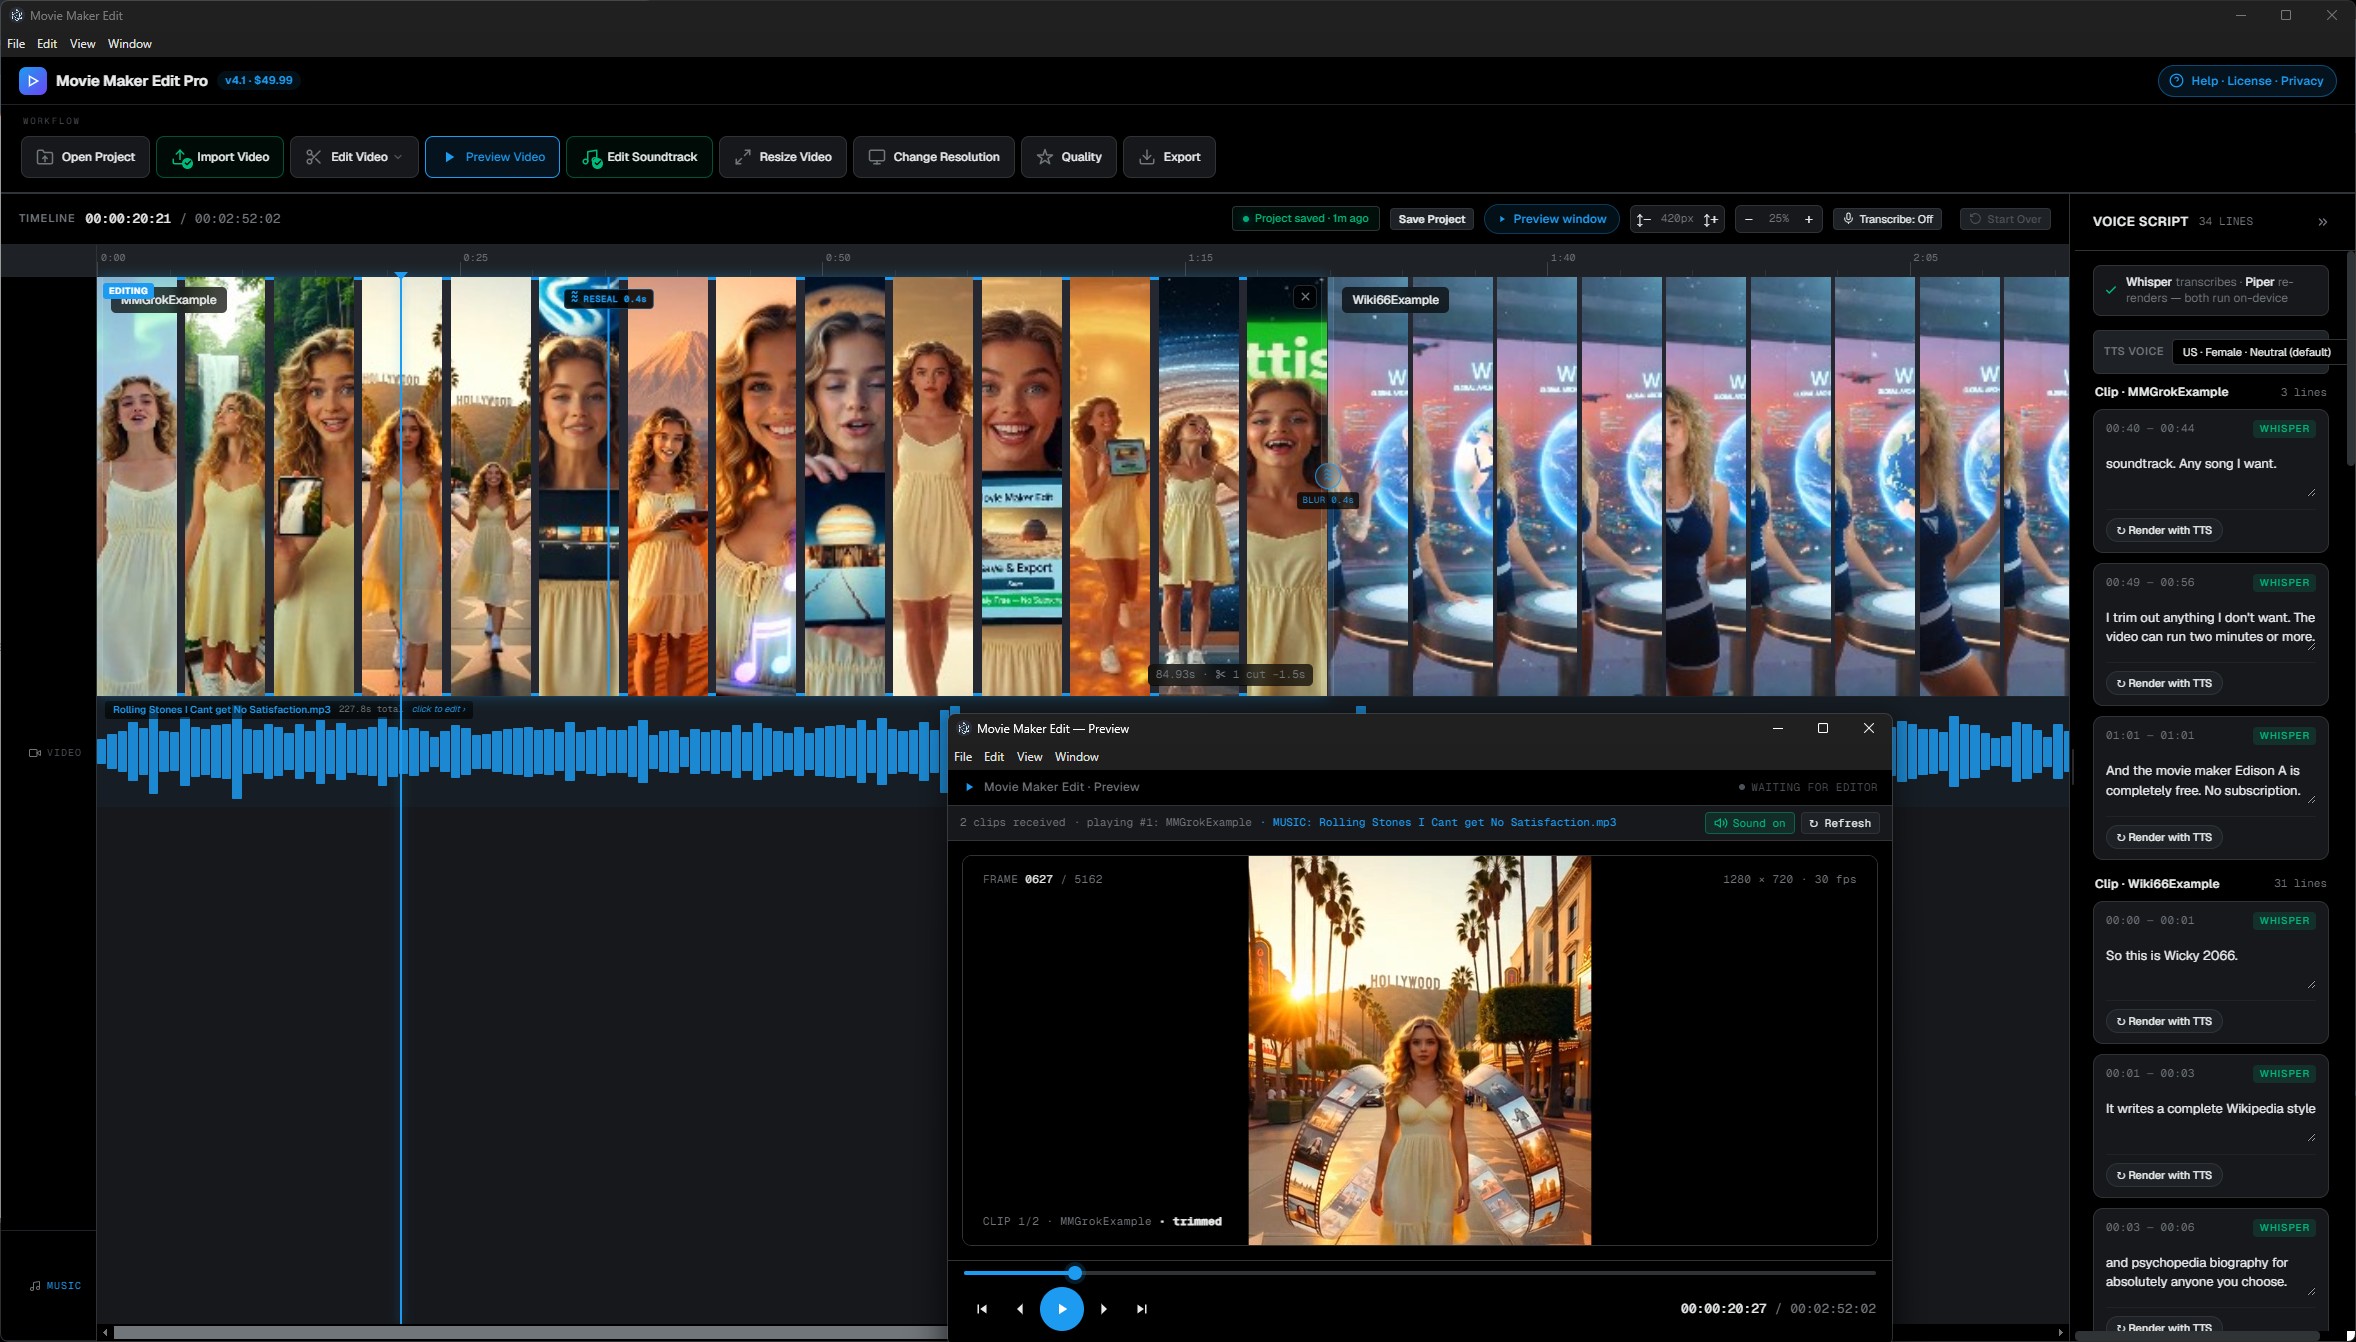
Task: Open the Edit Soundtrack step
Action: click(639, 157)
